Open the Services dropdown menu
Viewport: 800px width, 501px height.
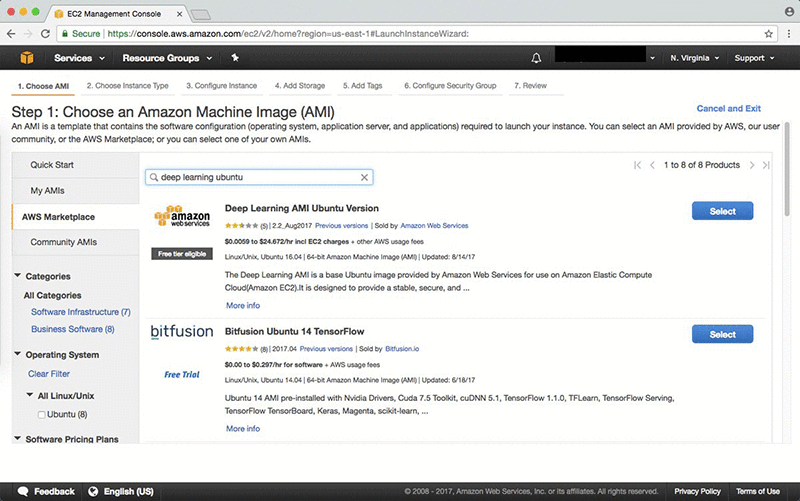79,58
